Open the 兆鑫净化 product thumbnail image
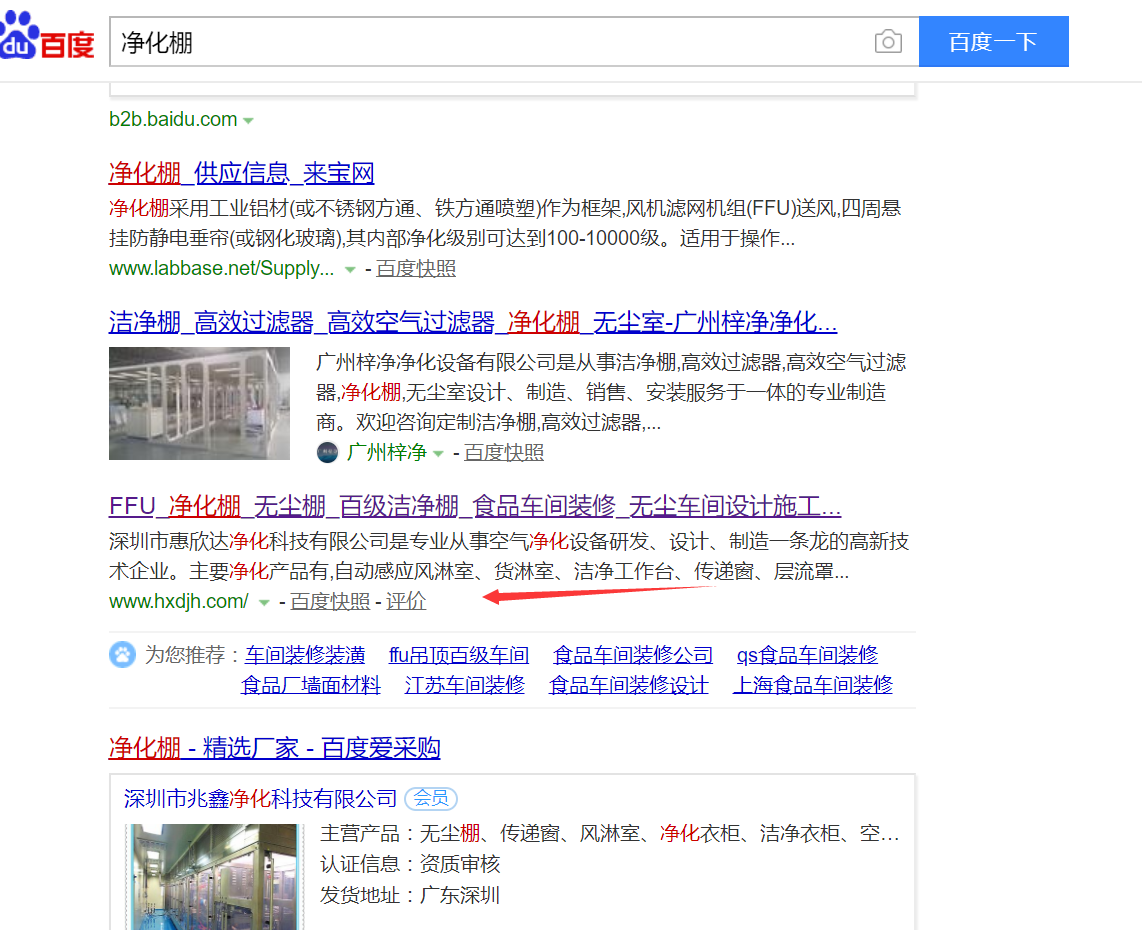This screenshot has height=930, width=1142. click(214, 876)
